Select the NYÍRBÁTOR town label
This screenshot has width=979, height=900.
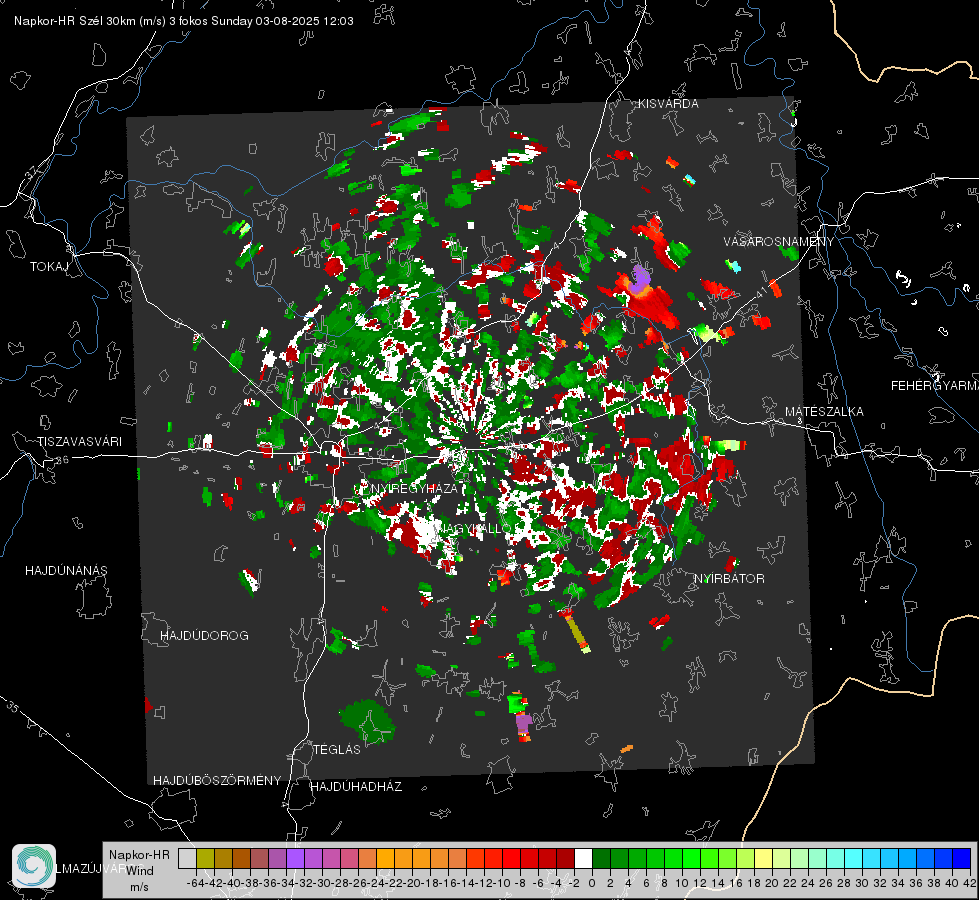729,579
